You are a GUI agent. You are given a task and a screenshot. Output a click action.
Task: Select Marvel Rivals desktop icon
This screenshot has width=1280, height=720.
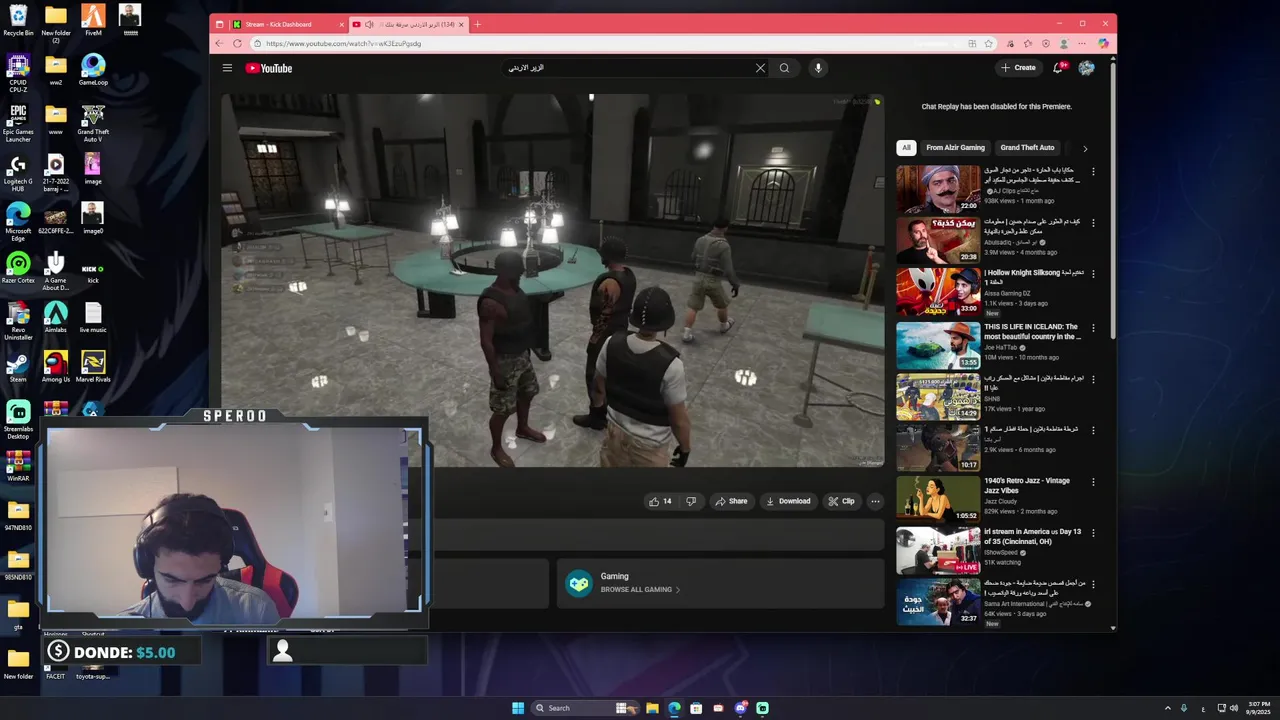pos(93,366)
